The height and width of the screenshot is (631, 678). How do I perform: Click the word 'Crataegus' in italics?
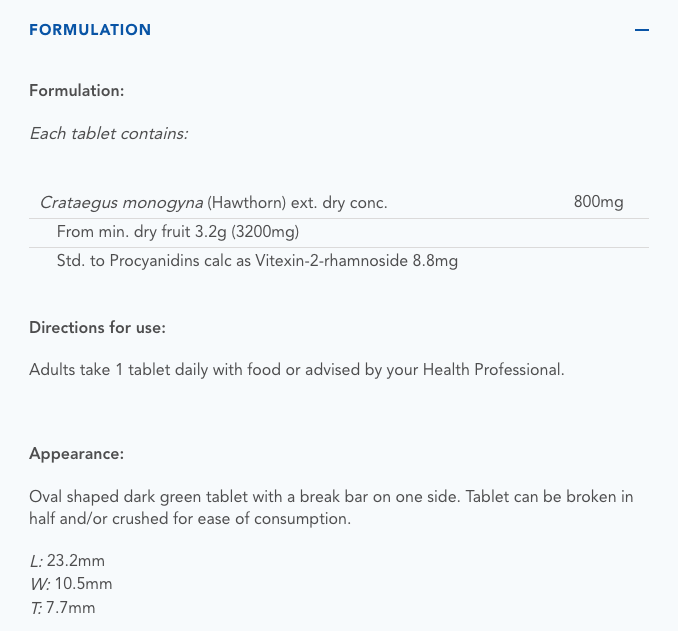coord(75,203)
